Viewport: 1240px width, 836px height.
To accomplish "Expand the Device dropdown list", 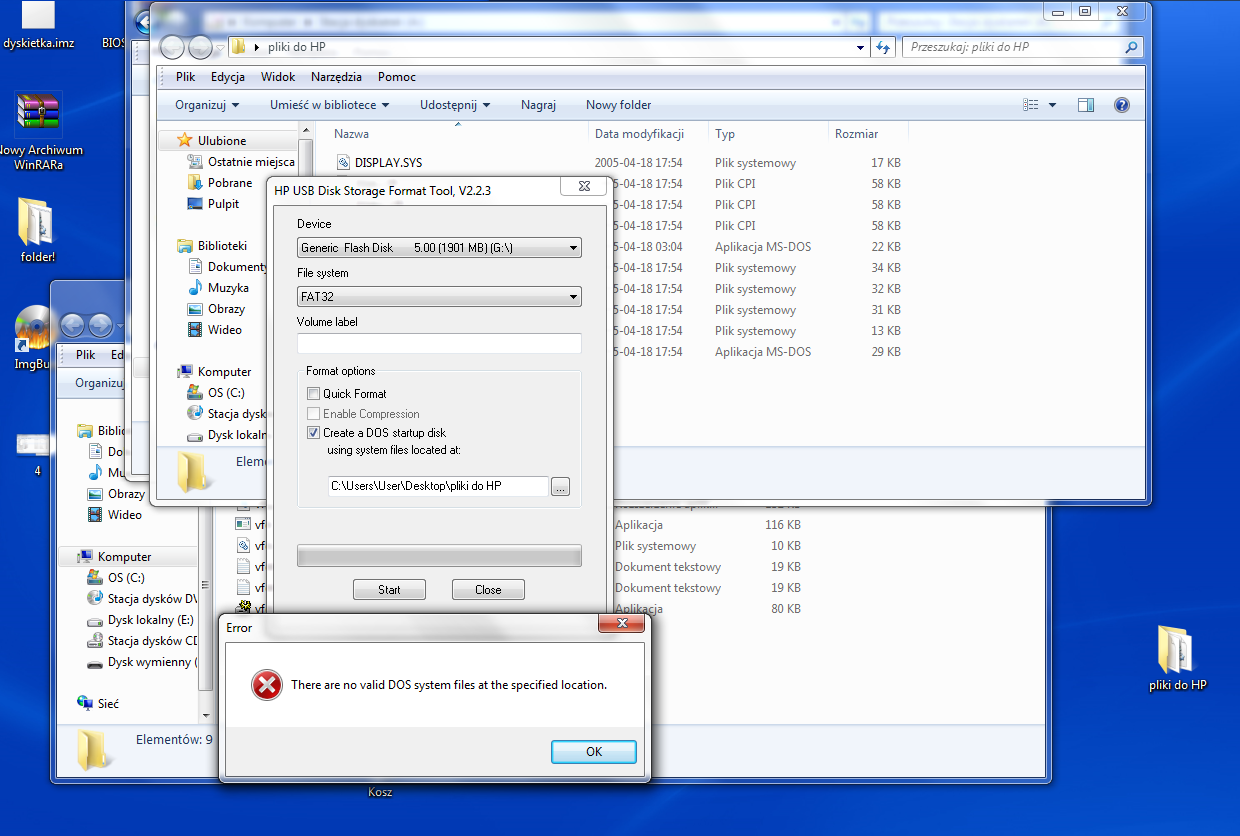I will pos(439,248).
